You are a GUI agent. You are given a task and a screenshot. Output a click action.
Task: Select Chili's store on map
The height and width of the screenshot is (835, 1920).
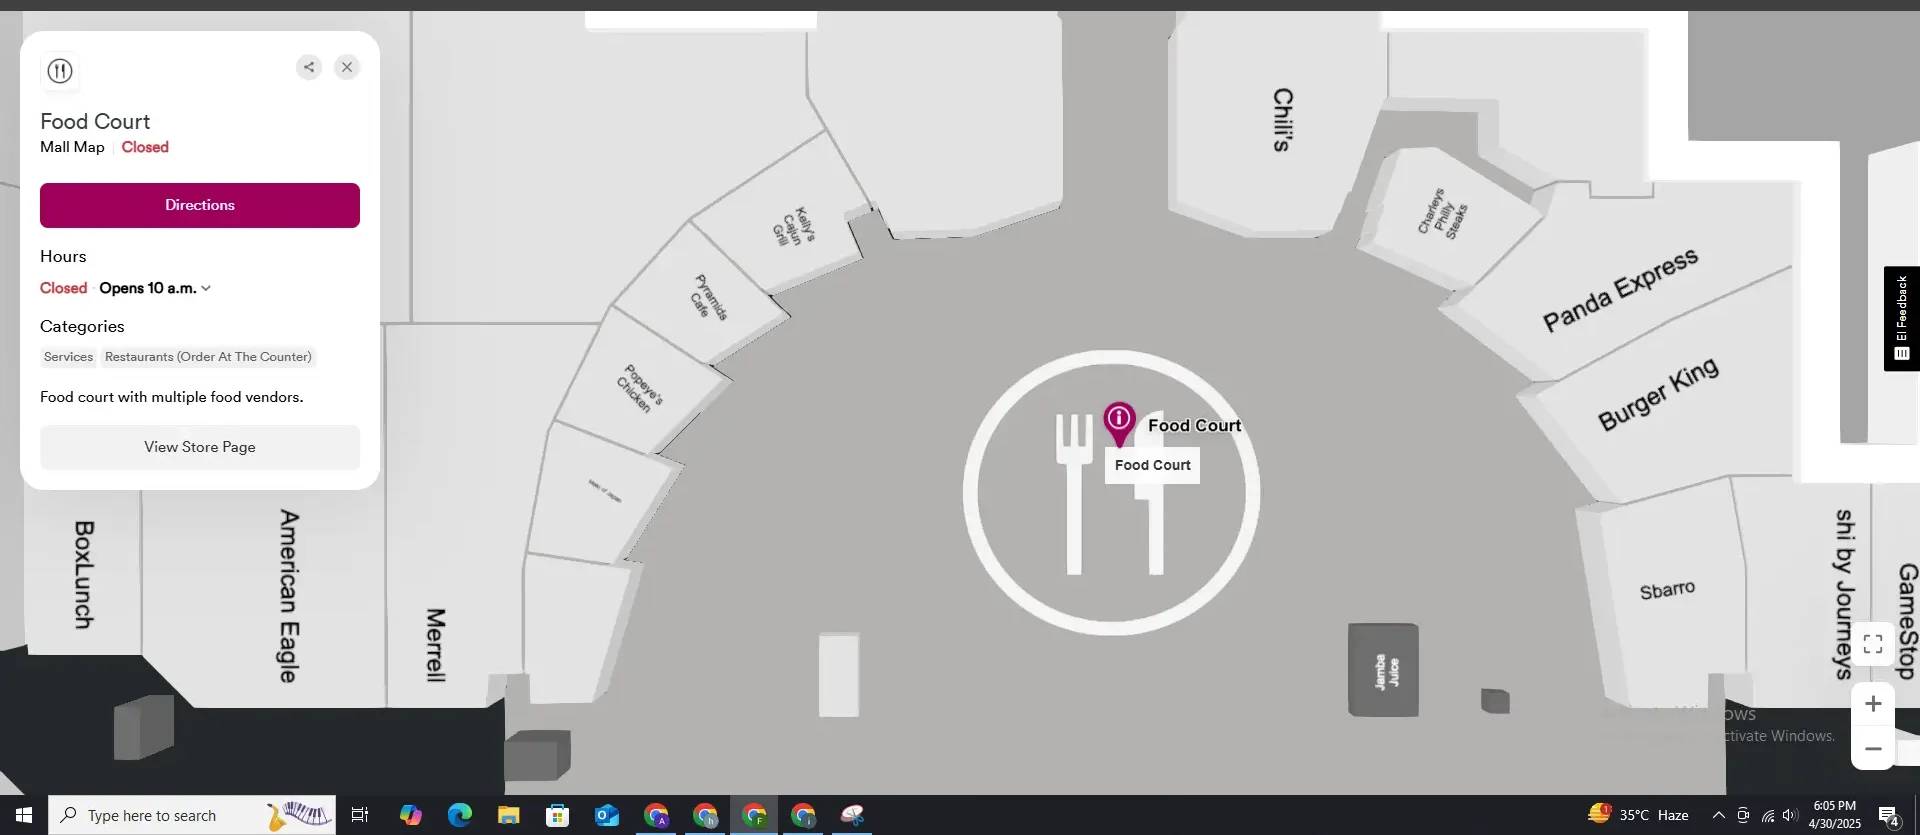pyautogui.click(x=1282, y=119)
